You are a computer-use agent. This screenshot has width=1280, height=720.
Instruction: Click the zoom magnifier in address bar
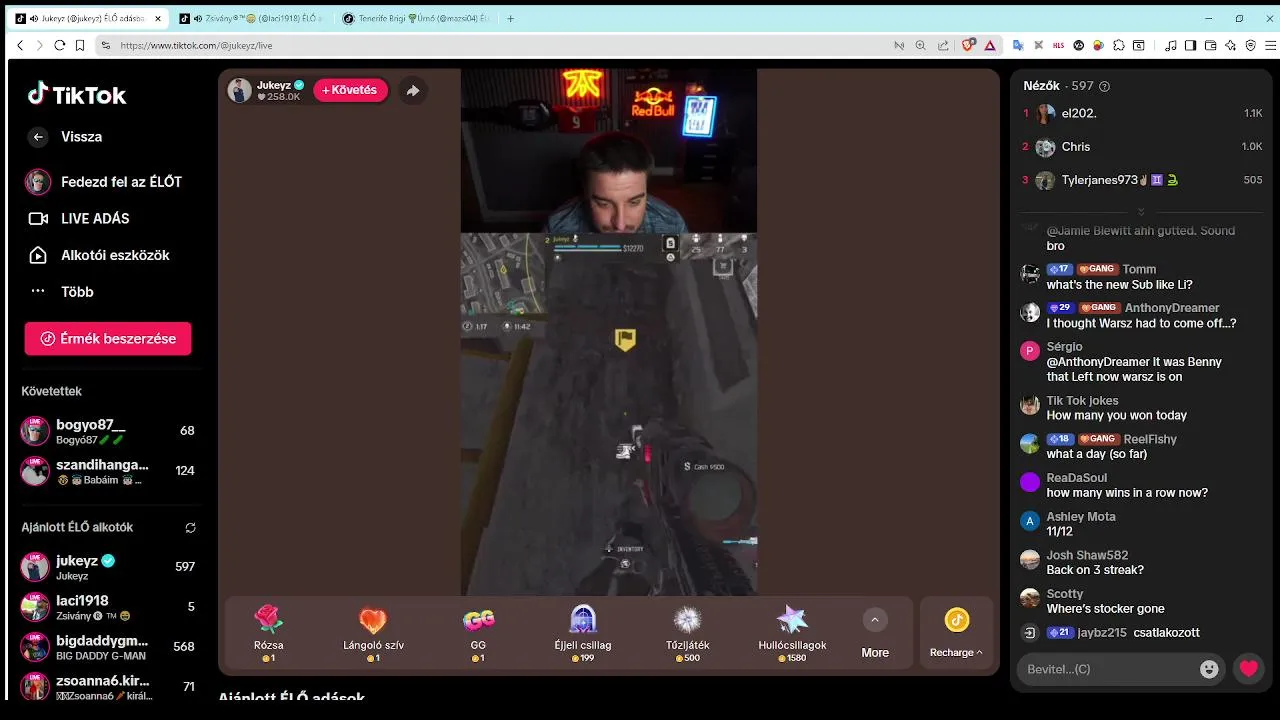[x=921, y=45]
